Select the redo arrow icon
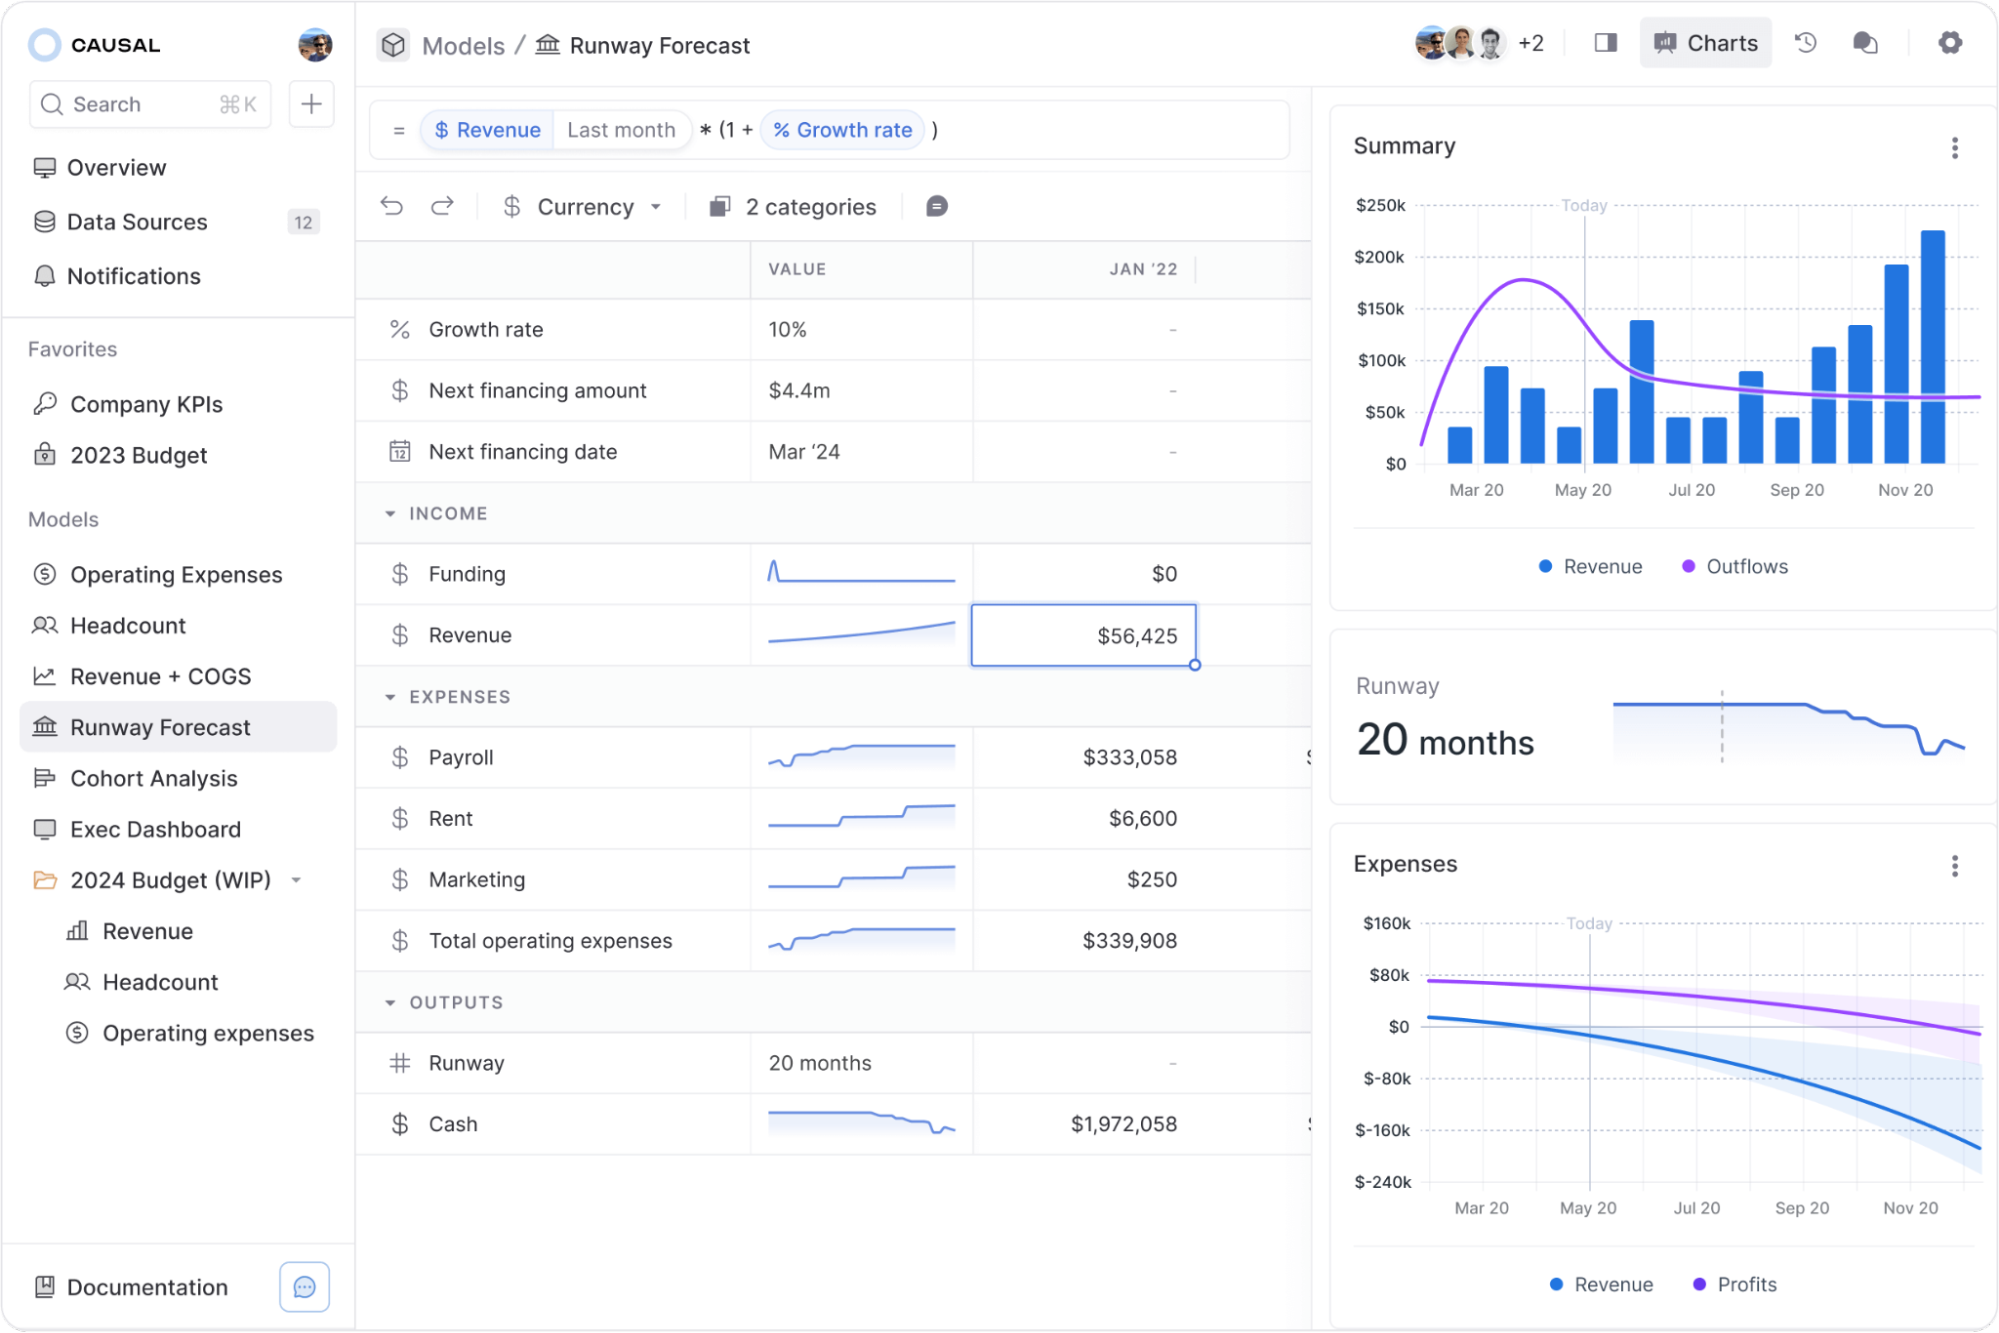This screenshot has width=1999, height=1333. [x=442, y=205]
